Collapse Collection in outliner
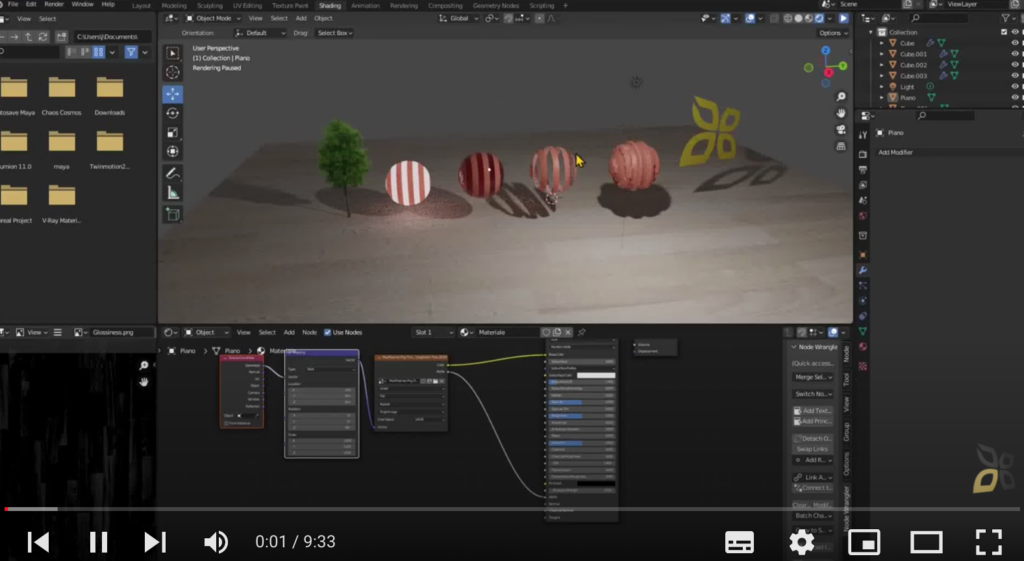The height and width of the screenshot is (561, 1024). click(x=871, y=32)
